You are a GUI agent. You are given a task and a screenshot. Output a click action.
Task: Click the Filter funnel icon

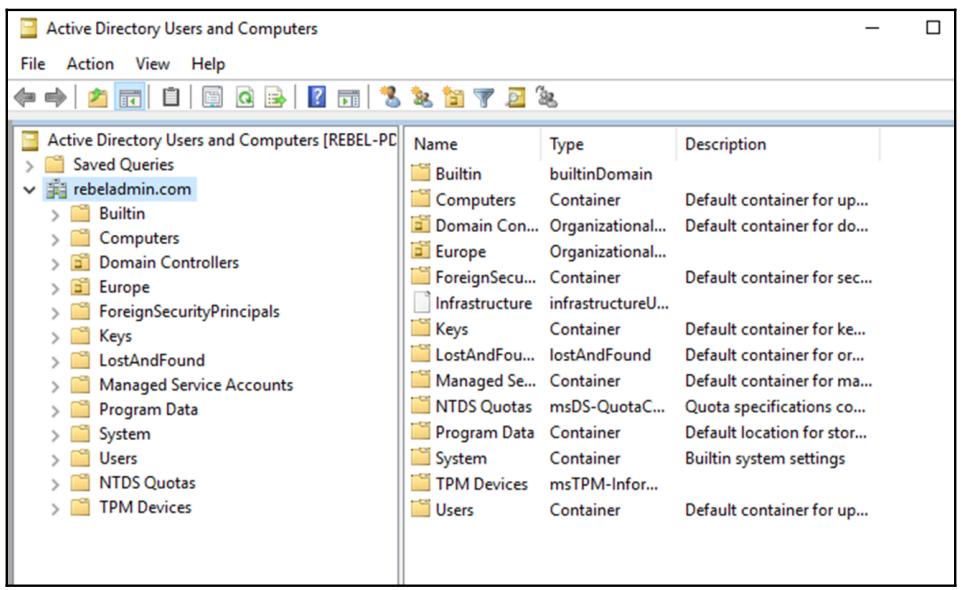[x=484, y=97]
